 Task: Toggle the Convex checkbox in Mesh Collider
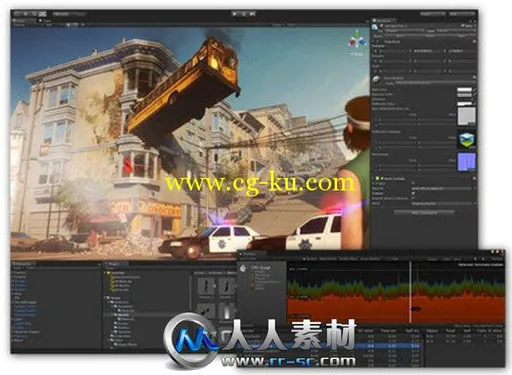[x=413, y=193]
